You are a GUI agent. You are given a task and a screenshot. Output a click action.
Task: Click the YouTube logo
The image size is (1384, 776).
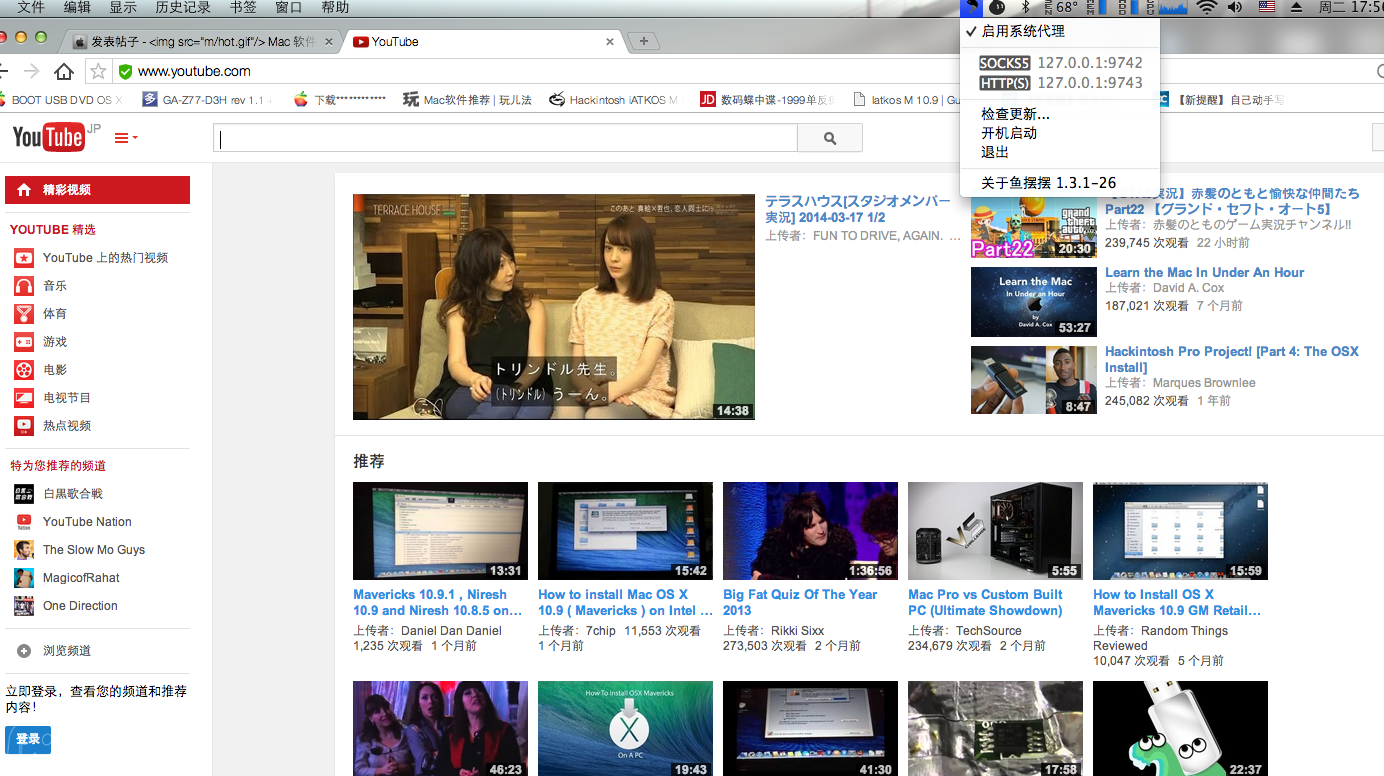47,136
